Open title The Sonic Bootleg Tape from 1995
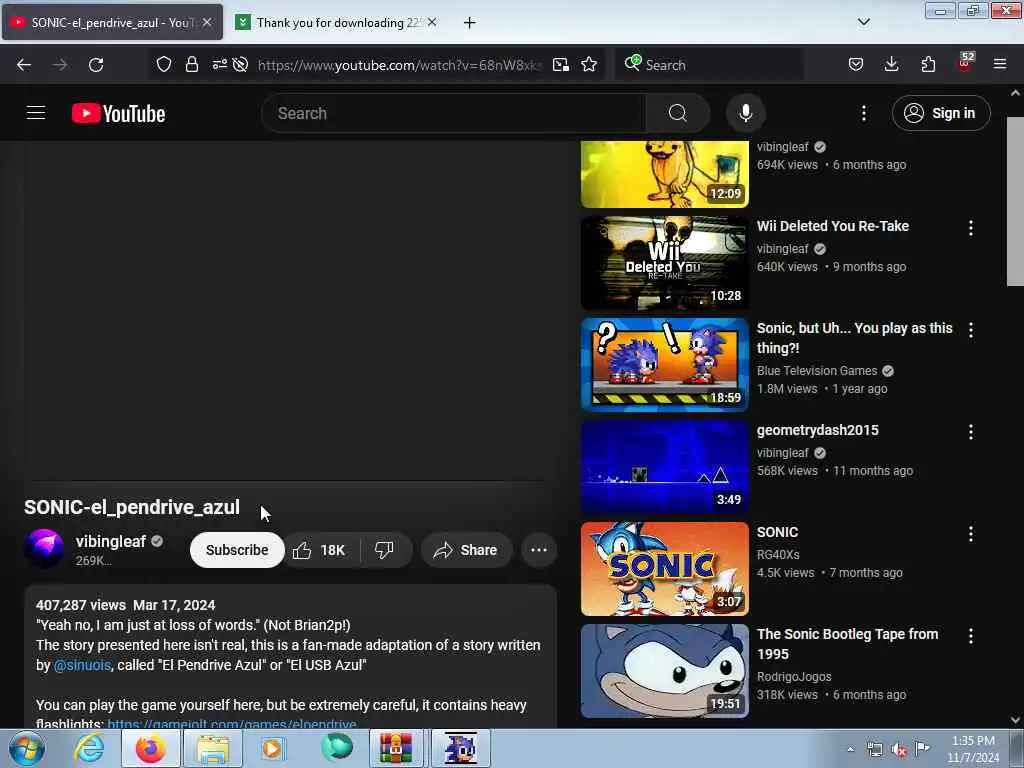 click(x=847, y=644)
